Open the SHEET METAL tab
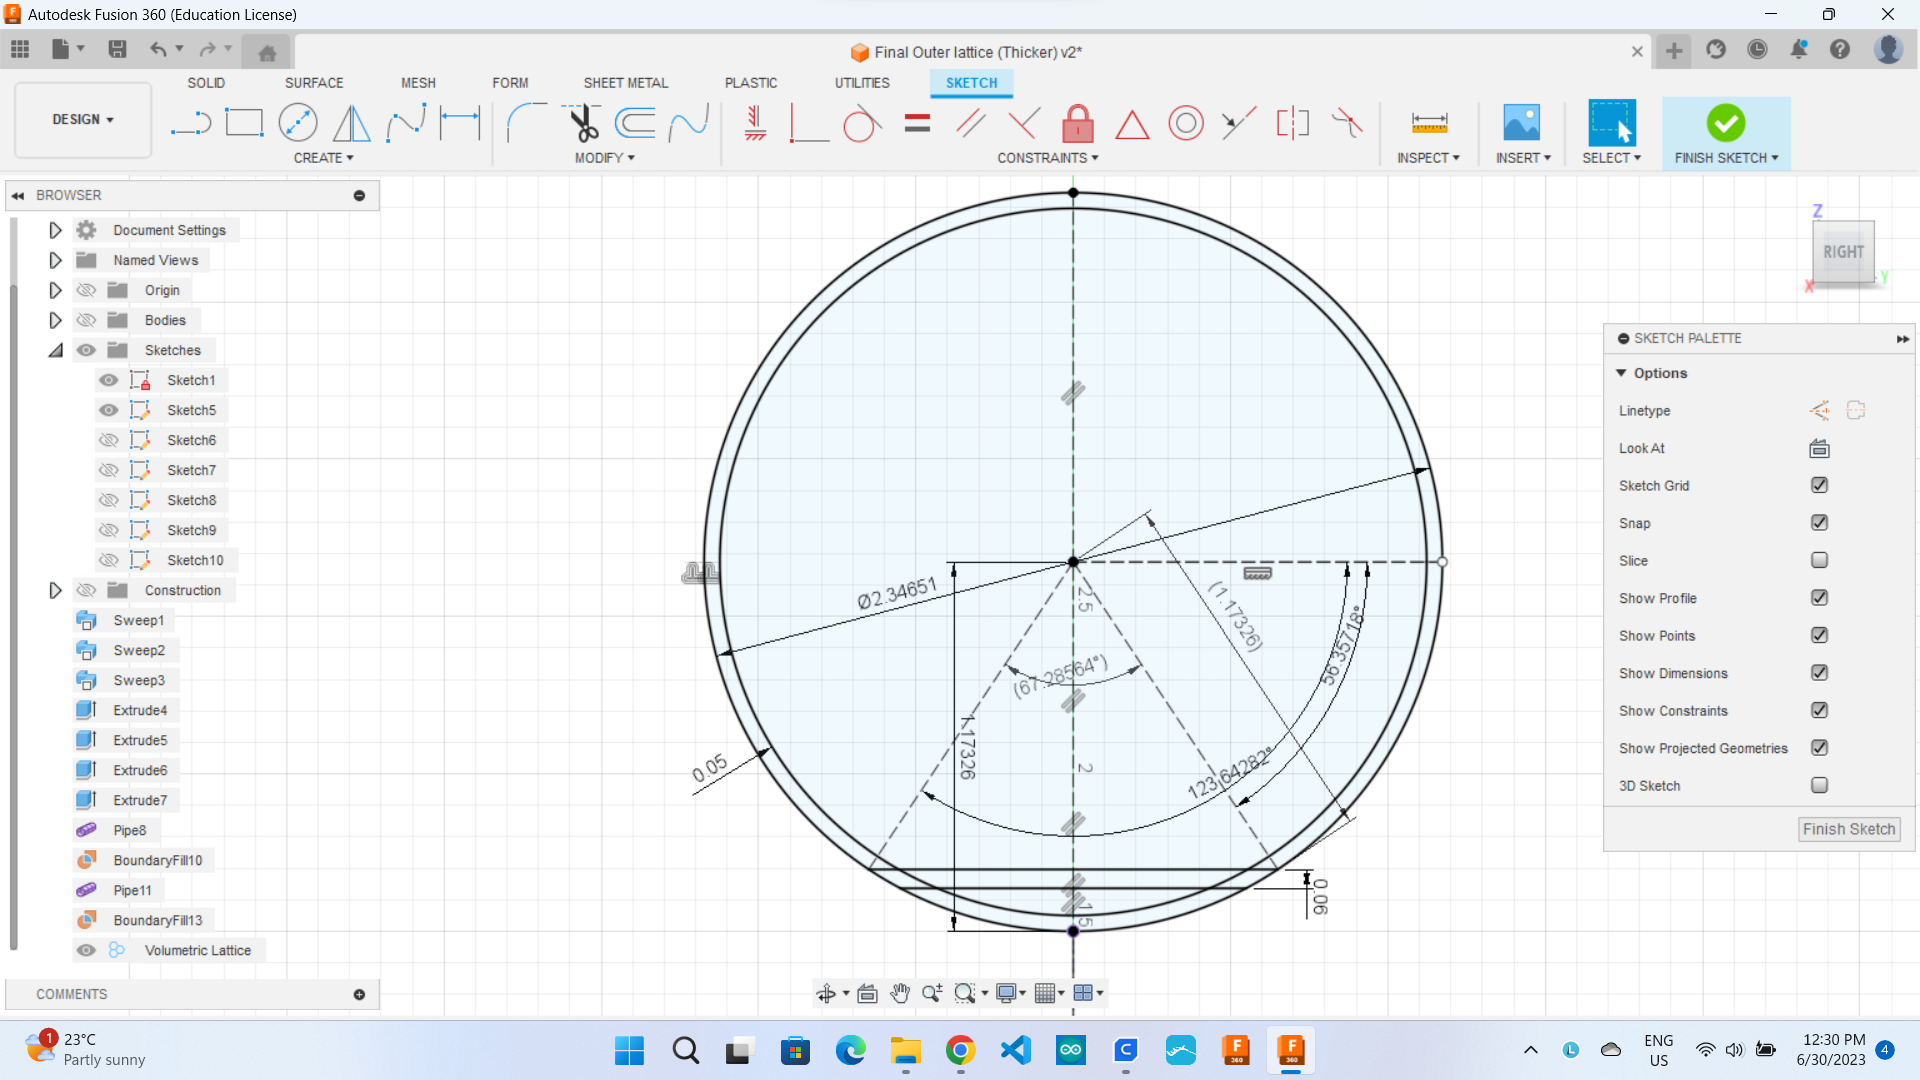 (x=626, y=83)
